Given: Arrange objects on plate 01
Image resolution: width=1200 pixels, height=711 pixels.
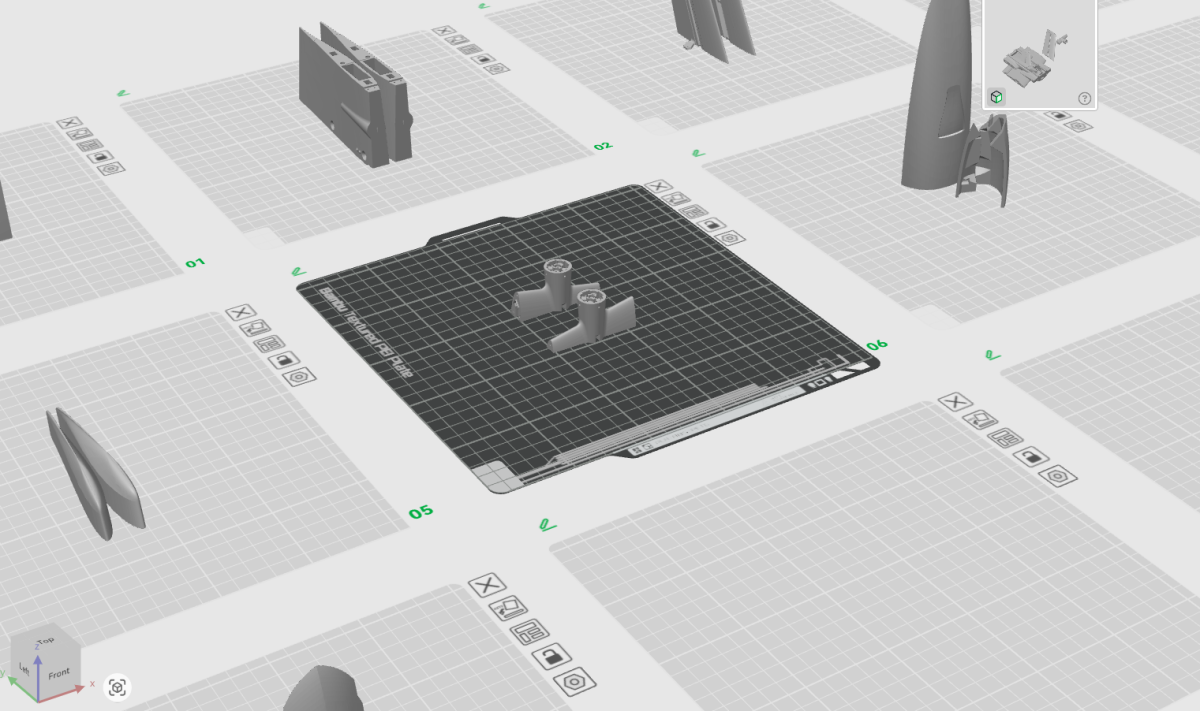Looking at the screenshot, I should [90, 146].
